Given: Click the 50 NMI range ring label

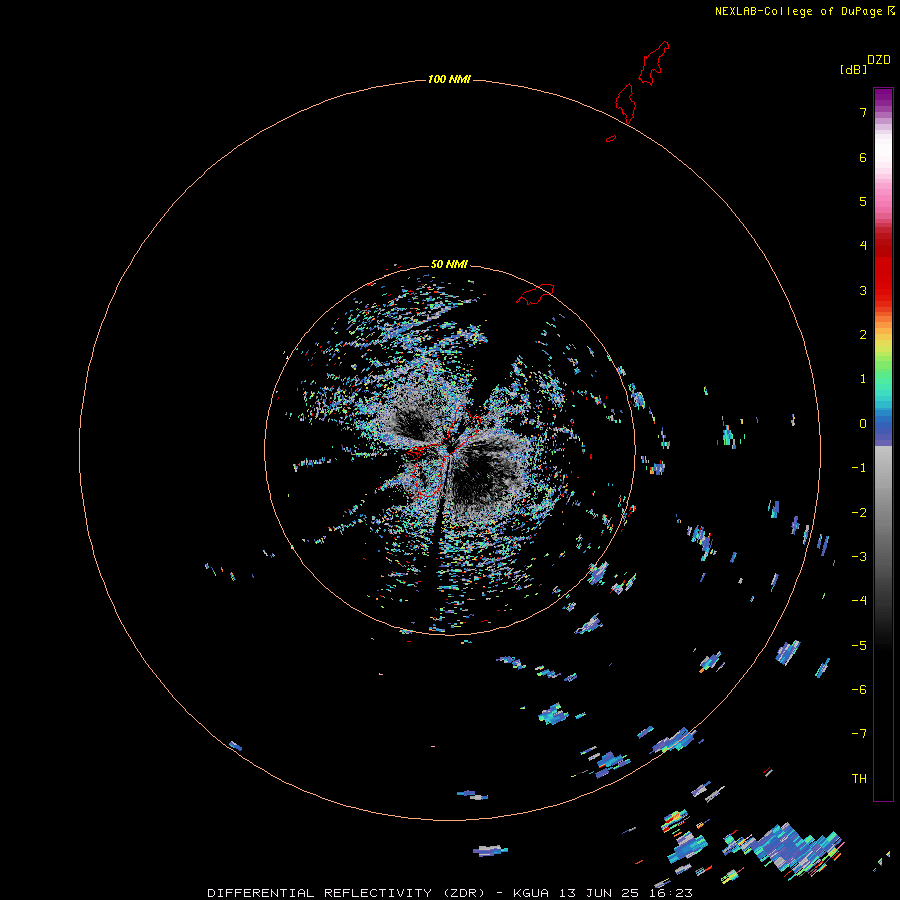Looking at the screenshot, I should (449, 264).
